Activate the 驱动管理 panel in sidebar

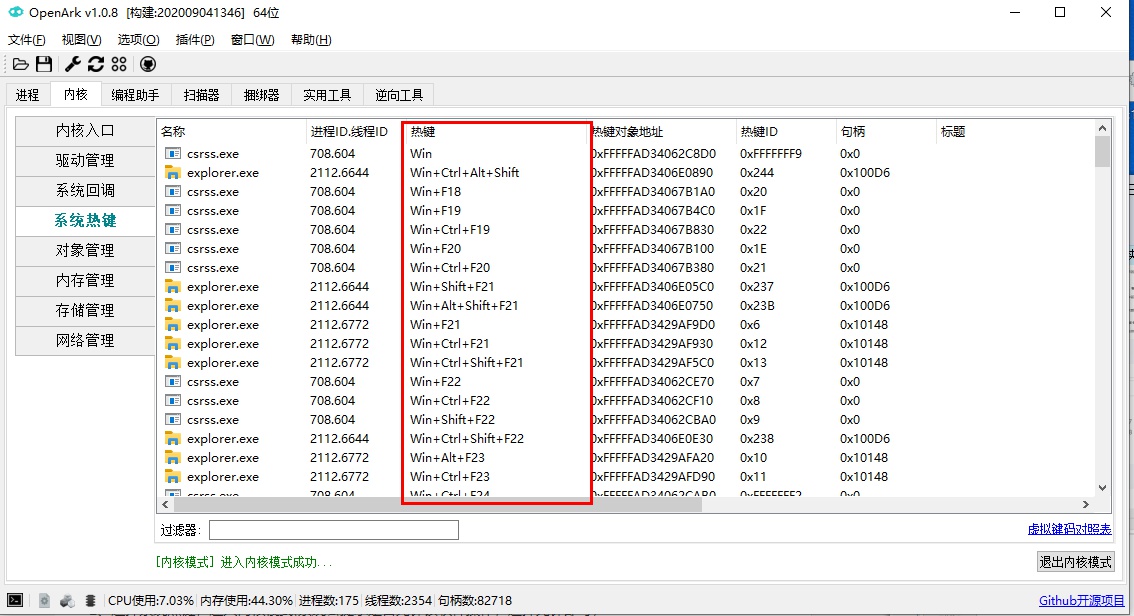click(84, 161)
